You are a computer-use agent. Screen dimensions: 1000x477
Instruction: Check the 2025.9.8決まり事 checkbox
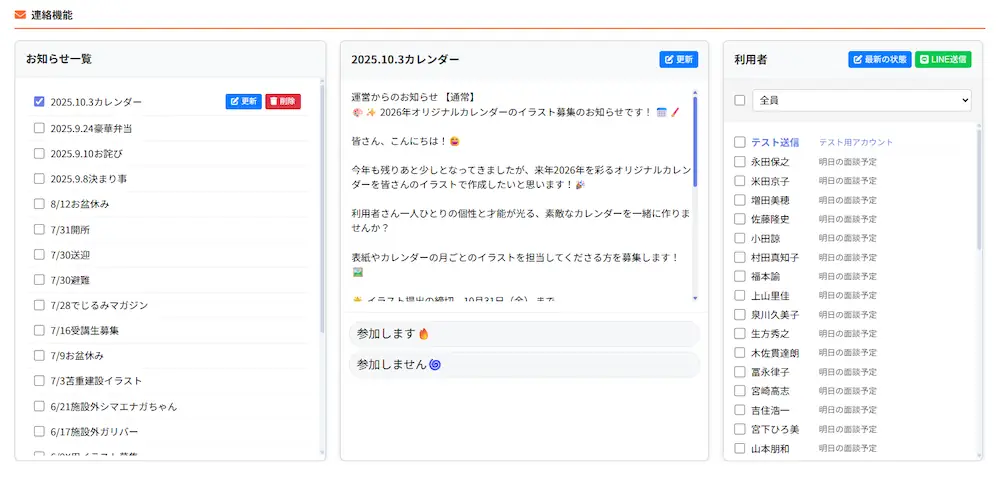point(39,179)
